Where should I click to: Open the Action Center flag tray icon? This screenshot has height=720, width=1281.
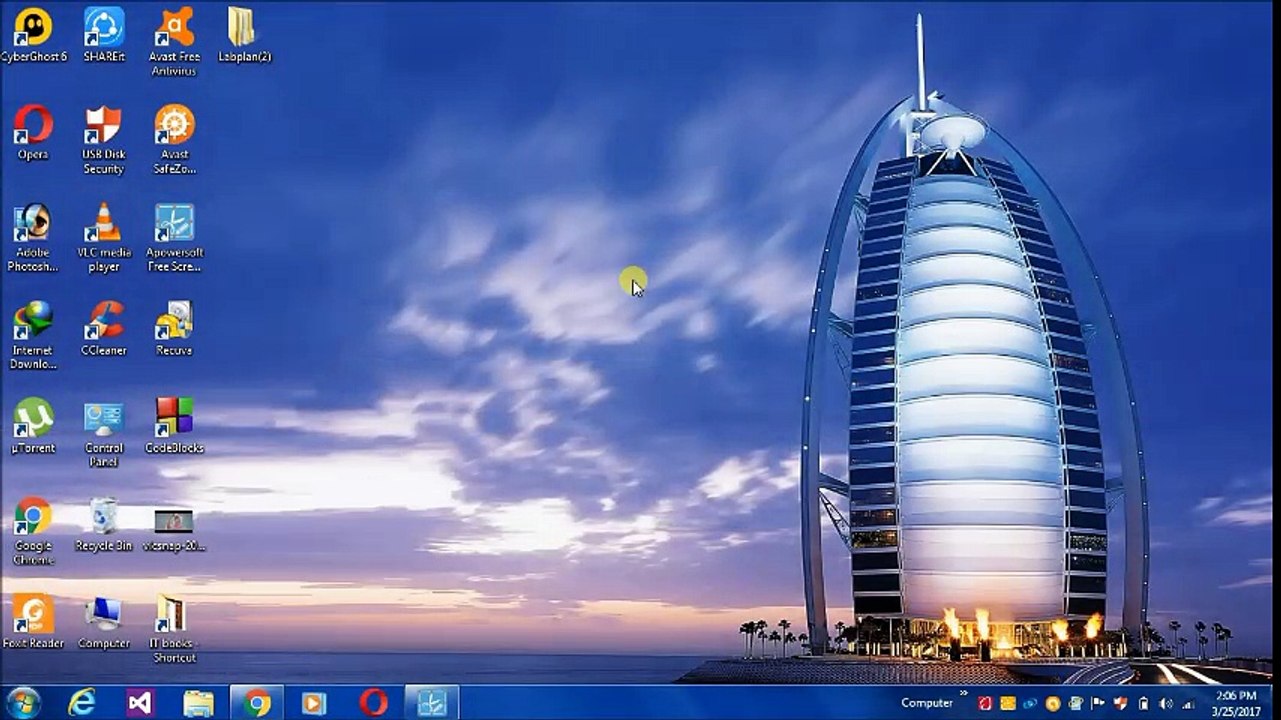(x=1098, y=703)
